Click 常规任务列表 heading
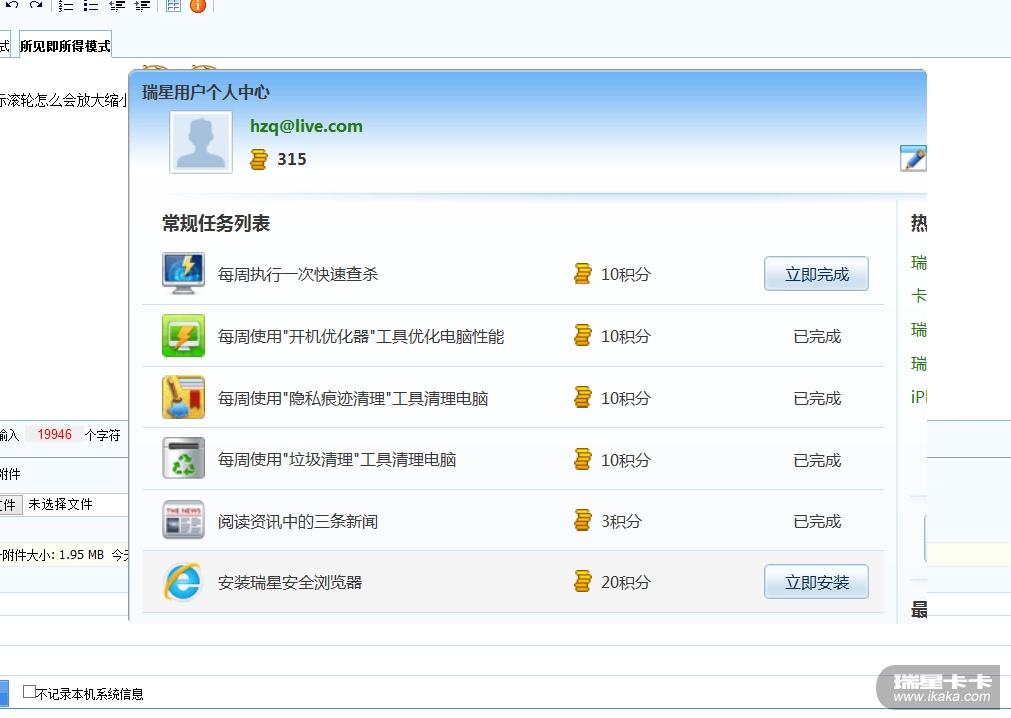Image resolution: width=1011 pixels, height=718 pixels. tap(216, 223)
